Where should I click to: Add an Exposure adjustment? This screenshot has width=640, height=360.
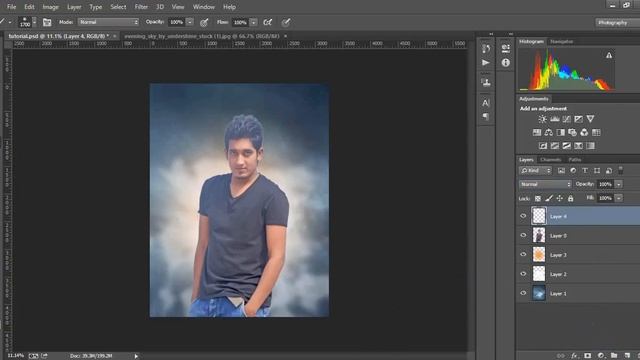[x=578, y=119]
